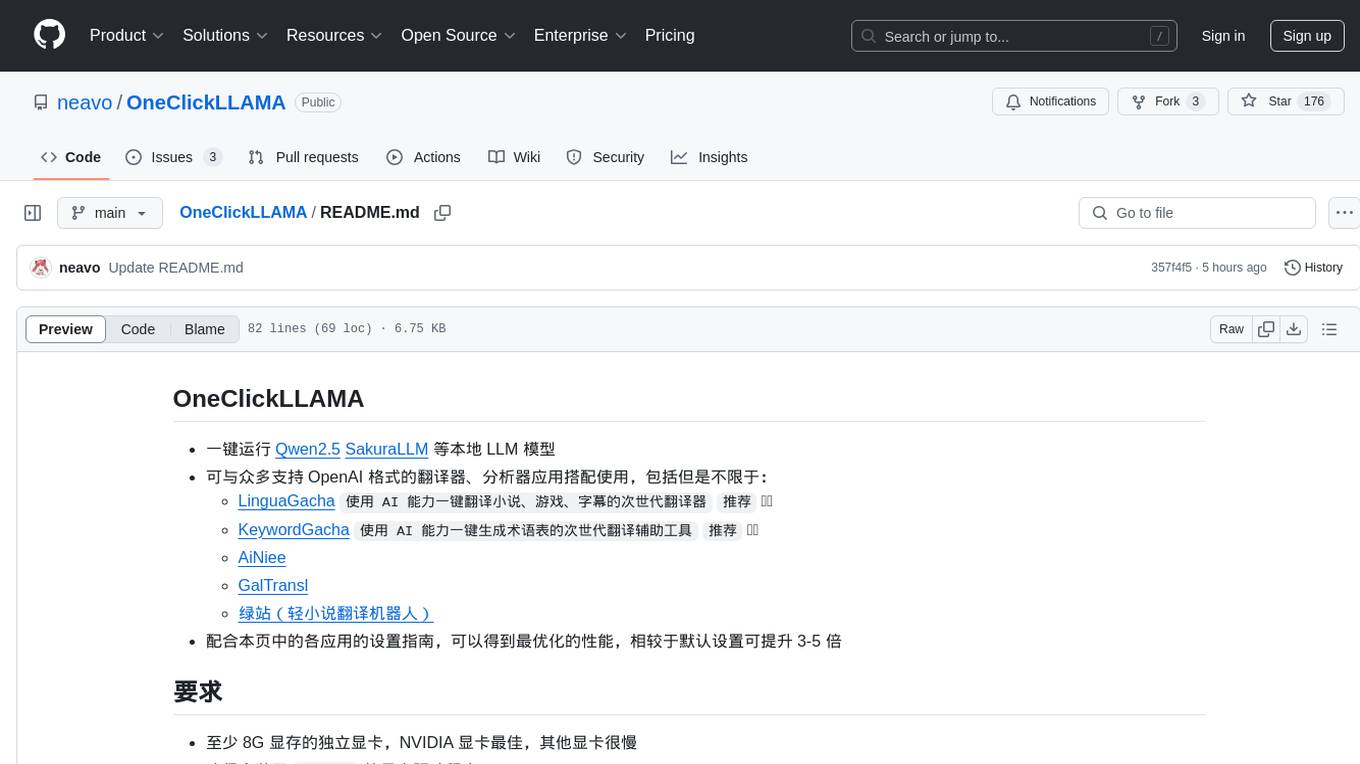Open the more file actions menu
1360x764 pixels.
[1344, 213]
